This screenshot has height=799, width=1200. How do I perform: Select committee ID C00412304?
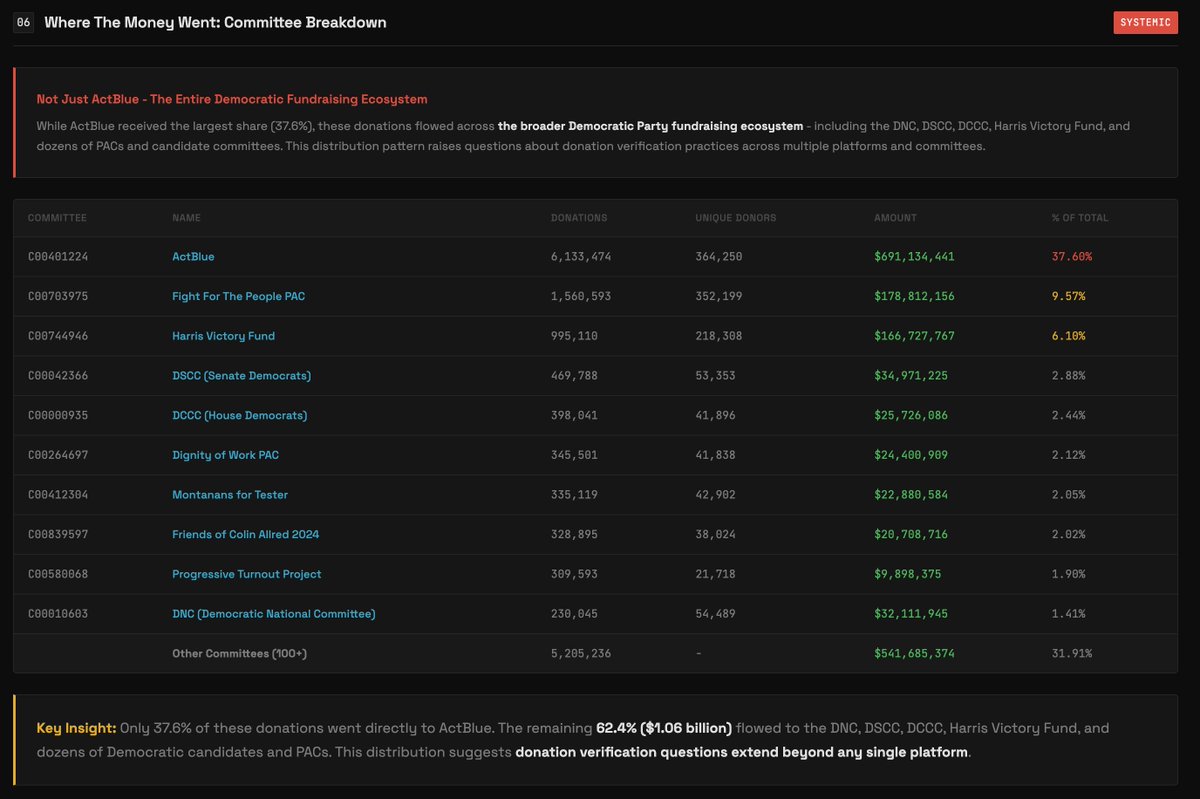[x=58, y=495]
